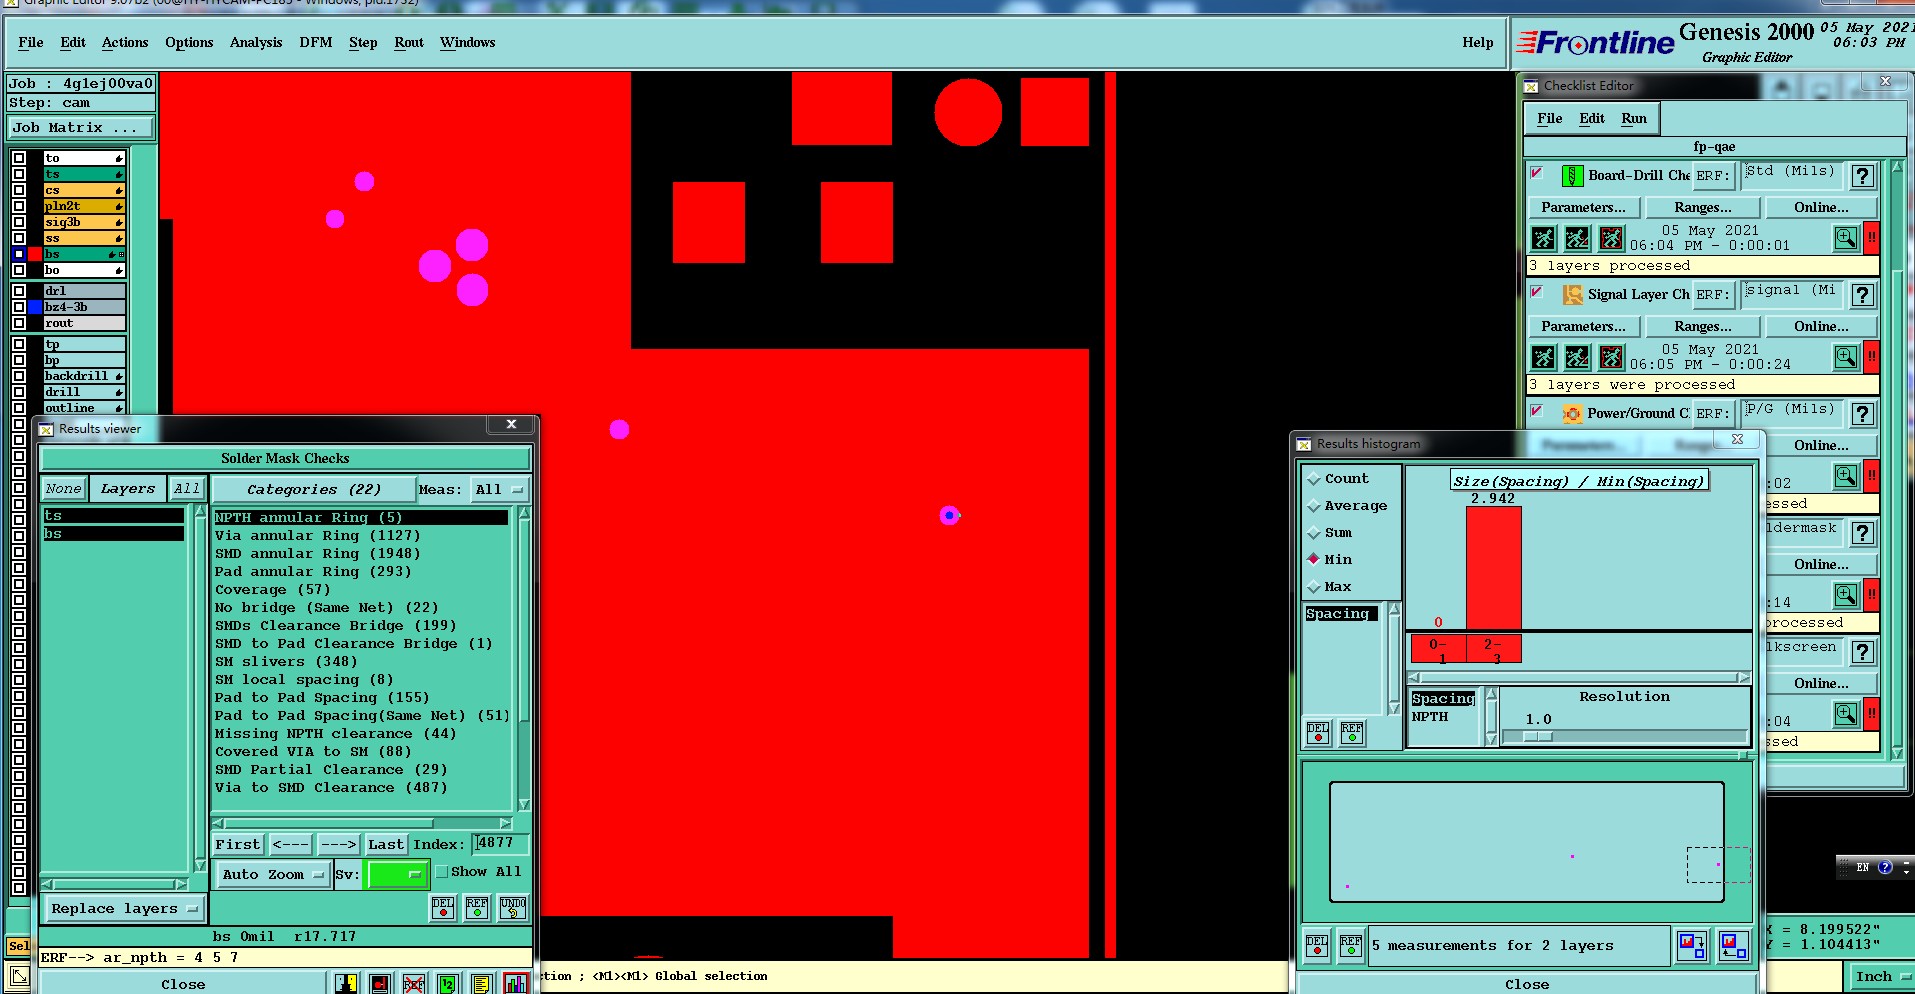Click REF icon at Results histogram bottom
Viewport: 1915px width, 994px height.
click(x=1351, y=945)
